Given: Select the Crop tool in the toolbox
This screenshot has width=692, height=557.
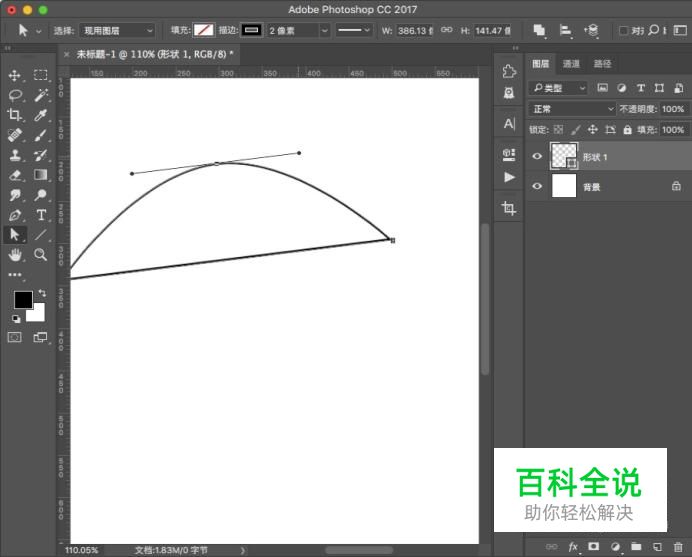Looking at the screenshot, I should tap(15, 115).
